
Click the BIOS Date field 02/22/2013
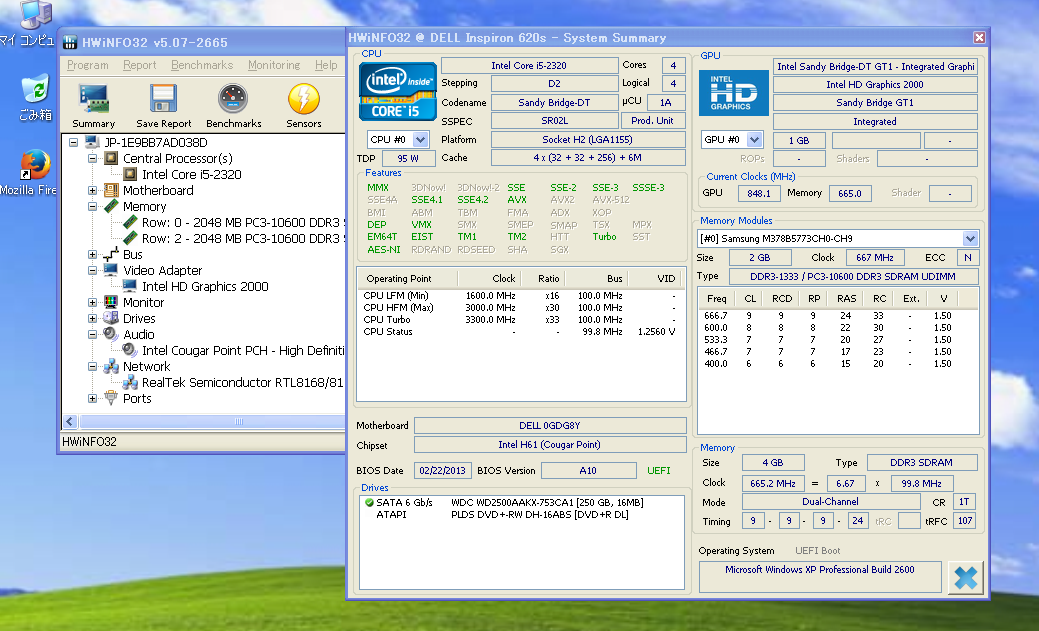[443, 471]
